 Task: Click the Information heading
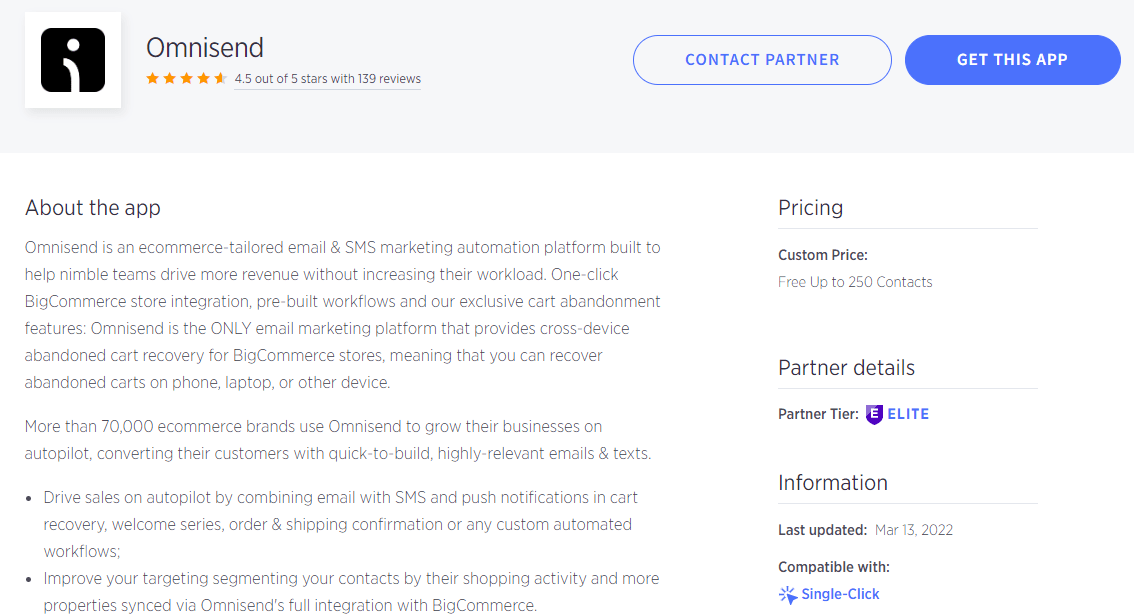(x=832, y=483)
